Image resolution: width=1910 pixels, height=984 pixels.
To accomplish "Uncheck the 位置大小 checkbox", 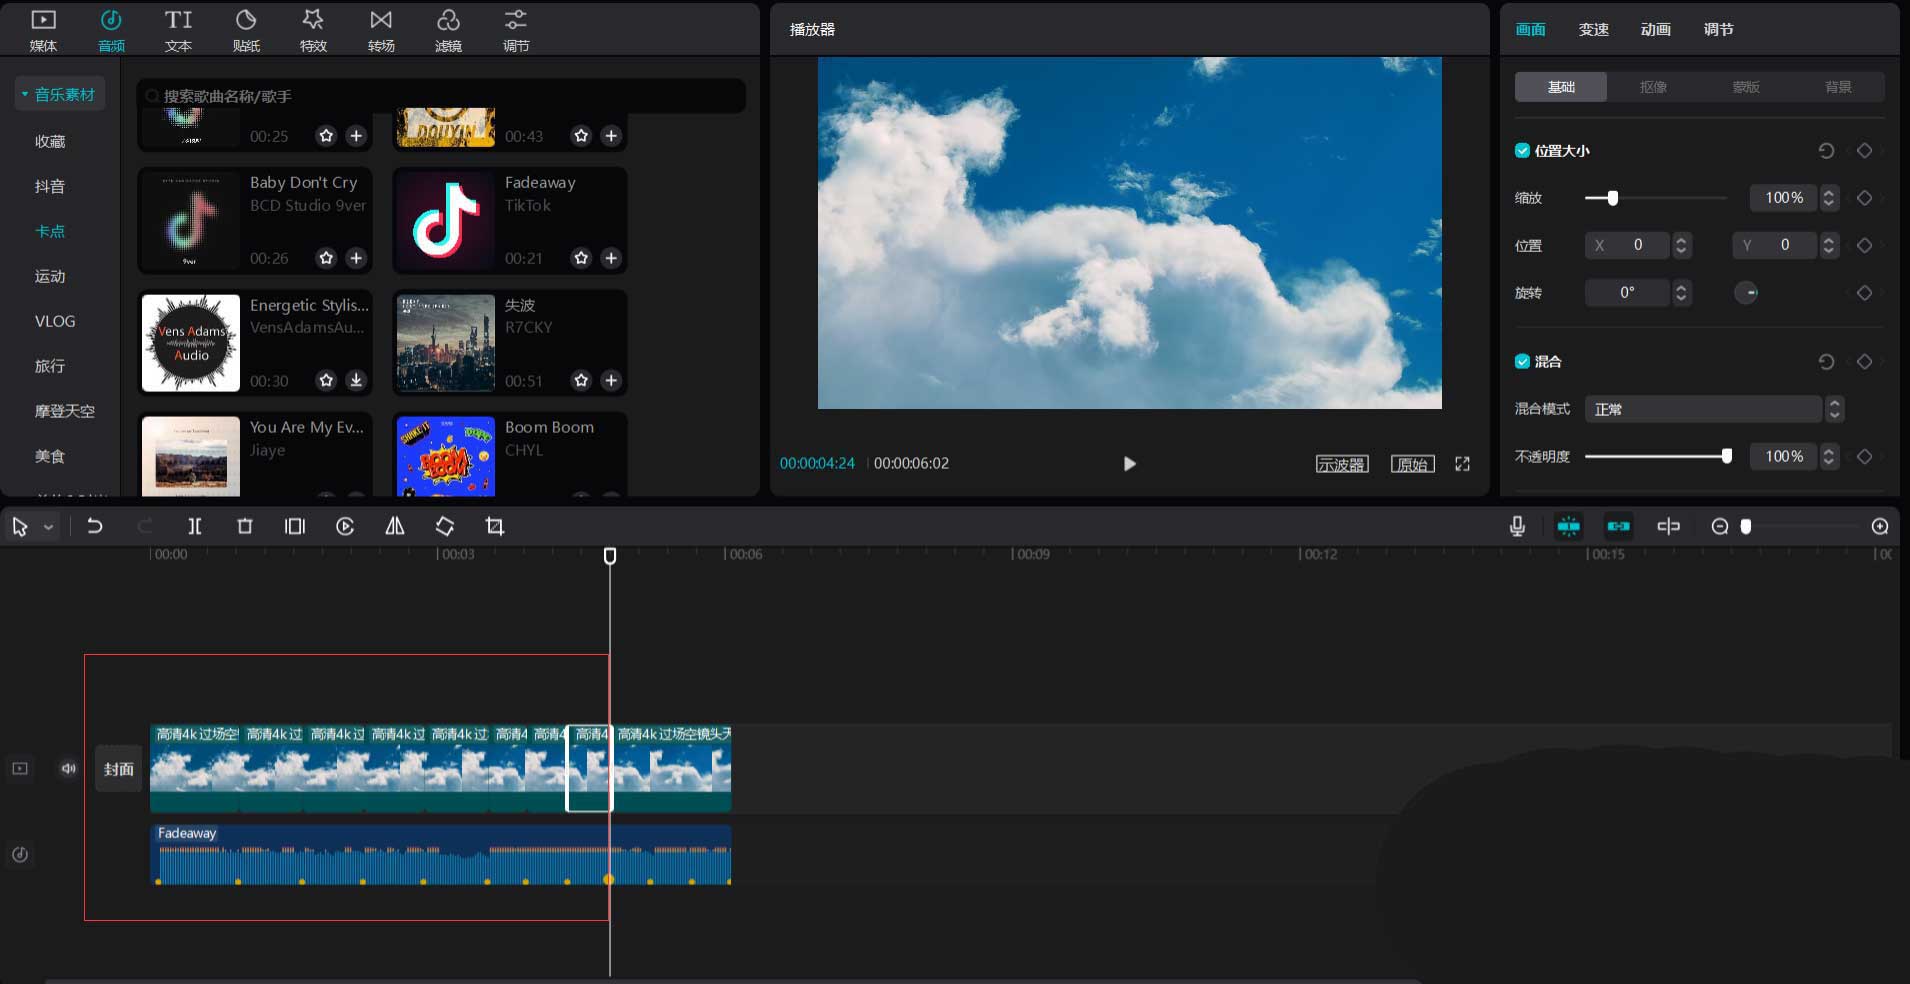I will (1522, 151).
